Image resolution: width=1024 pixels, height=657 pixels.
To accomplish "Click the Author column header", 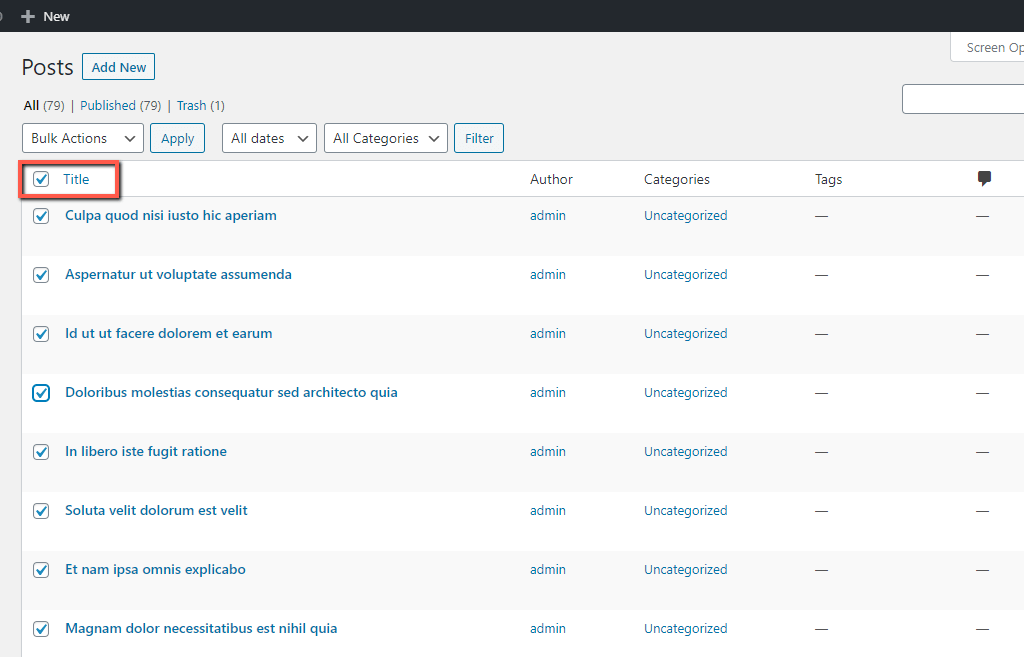I will (x=551, y=179).
